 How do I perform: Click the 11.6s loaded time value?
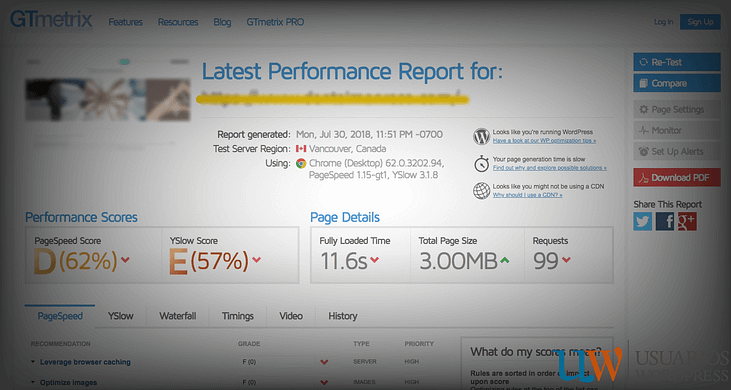point(344,261)
